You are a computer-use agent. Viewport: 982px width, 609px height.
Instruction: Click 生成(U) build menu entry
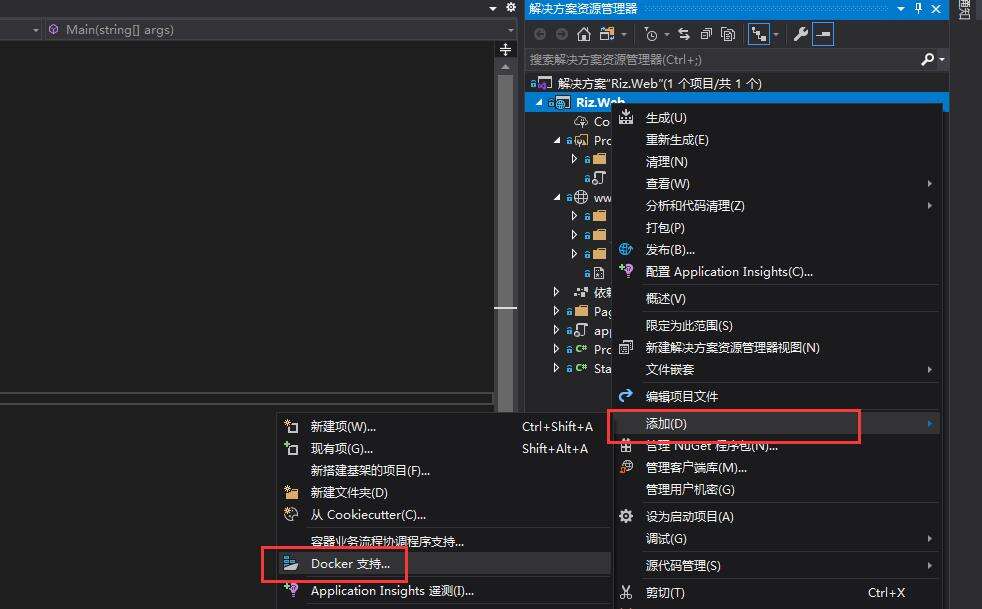point(777,118)
